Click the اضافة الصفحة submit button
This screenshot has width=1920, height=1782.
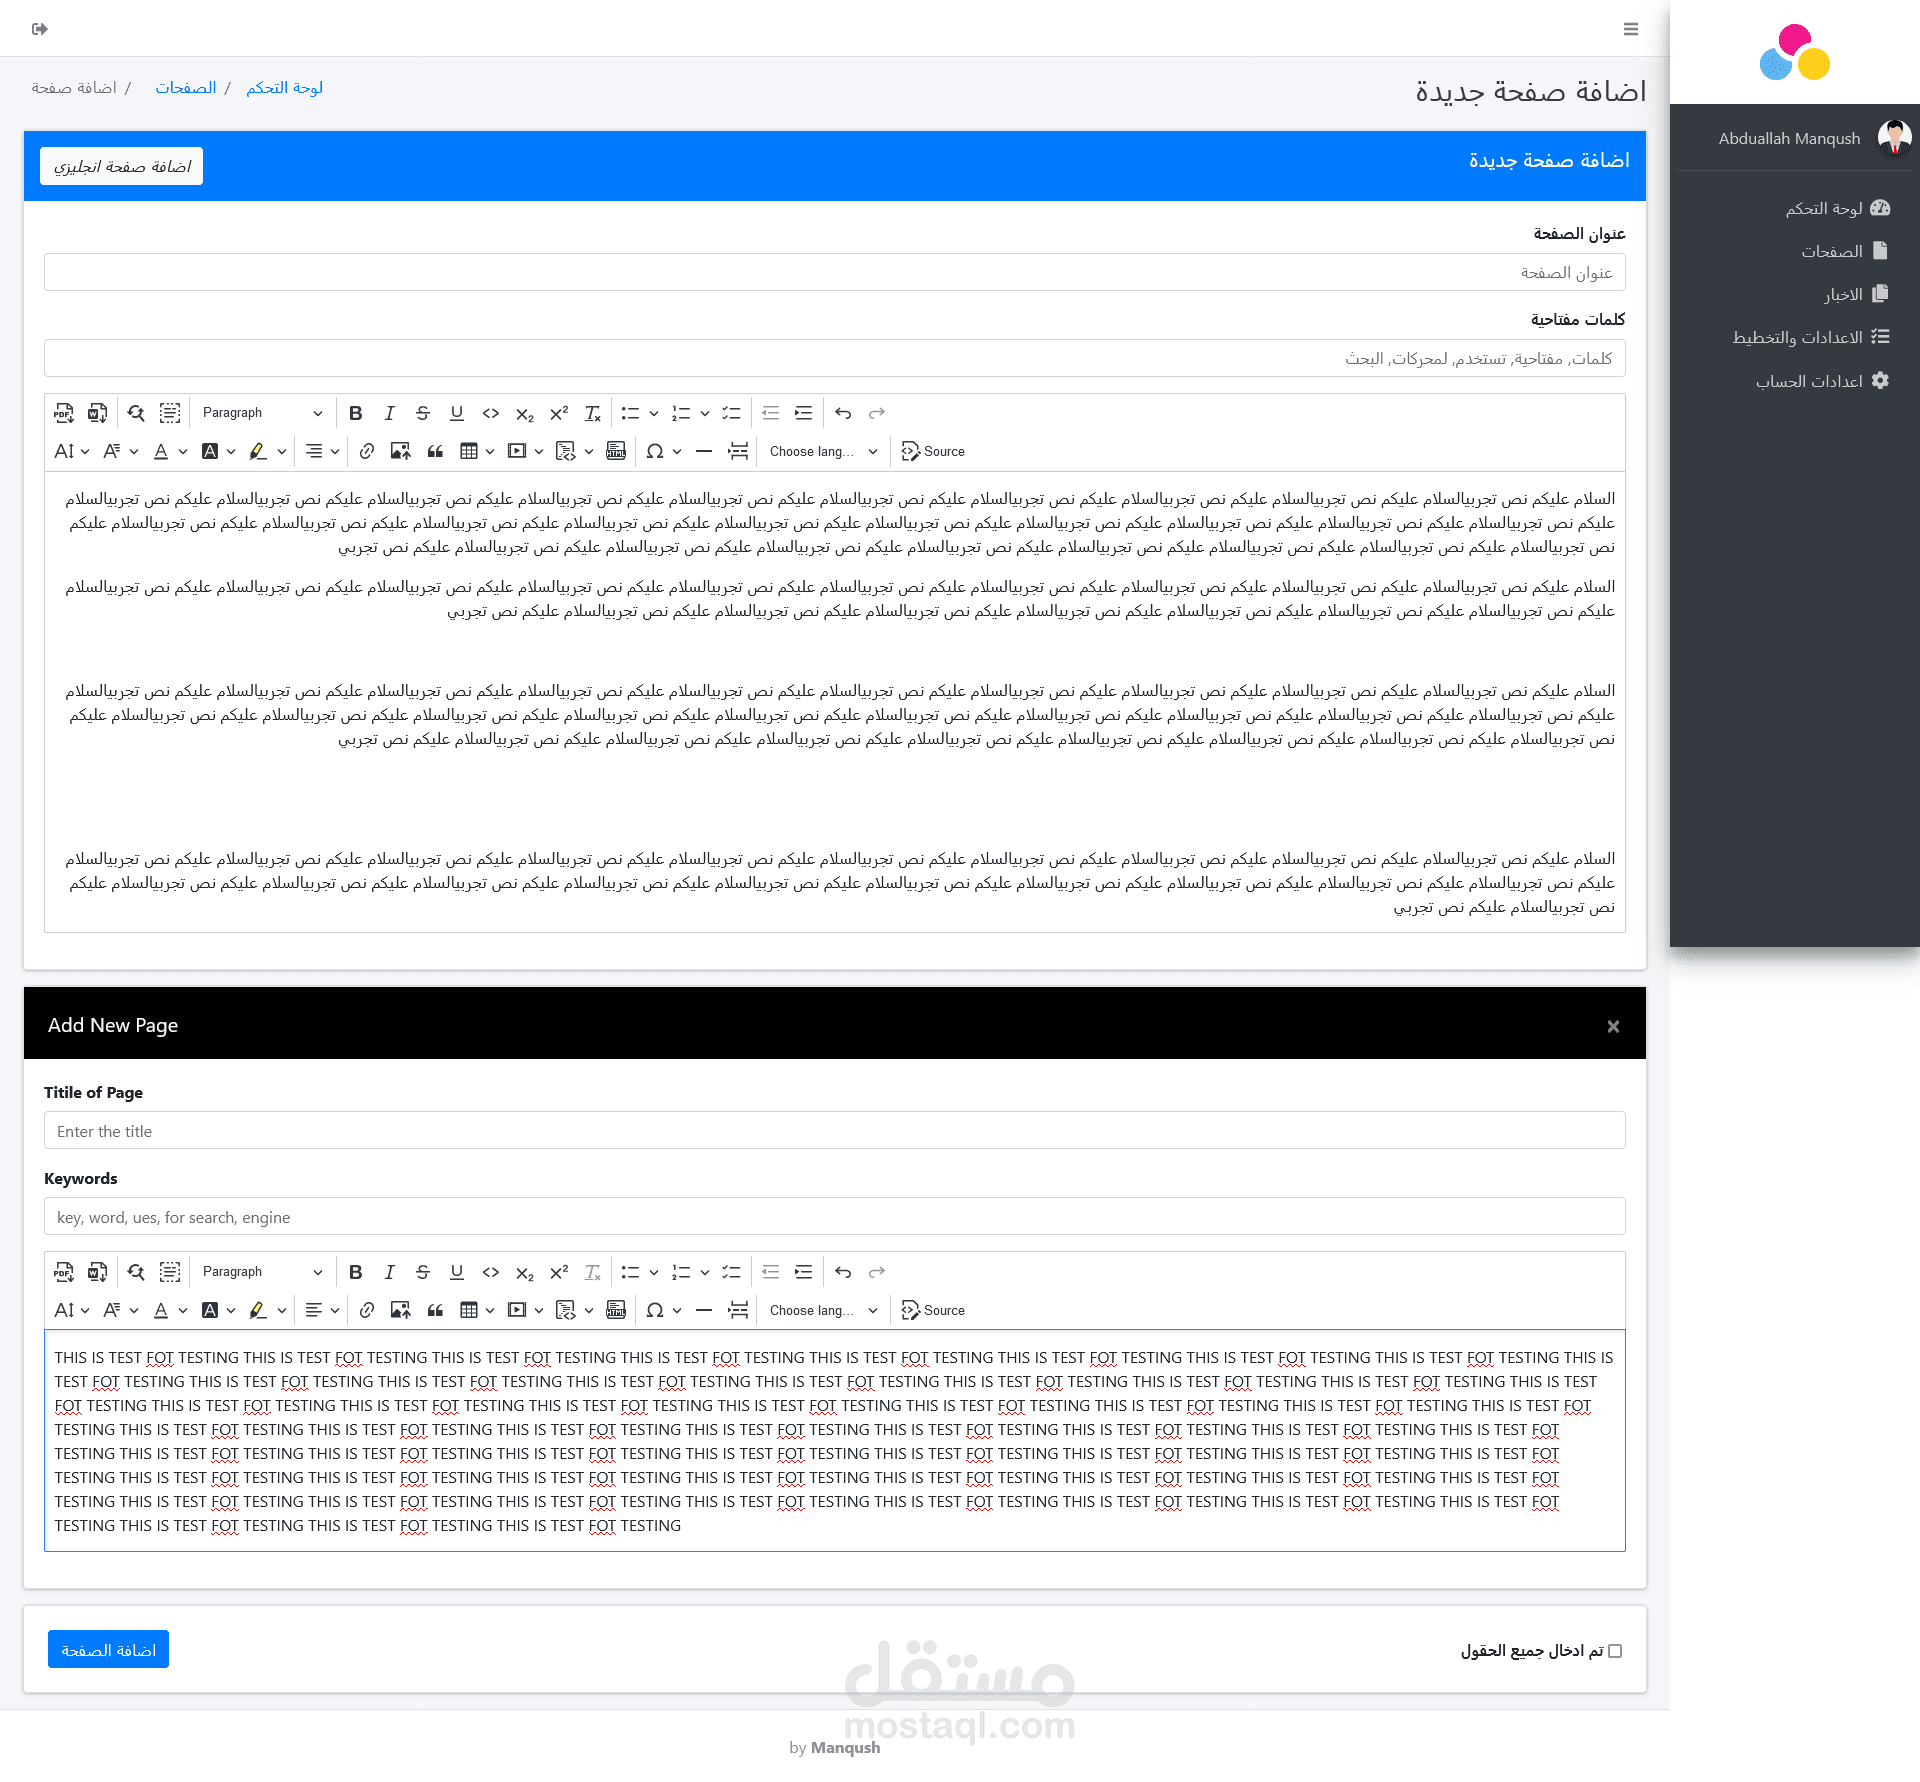tap(108, 1650)
